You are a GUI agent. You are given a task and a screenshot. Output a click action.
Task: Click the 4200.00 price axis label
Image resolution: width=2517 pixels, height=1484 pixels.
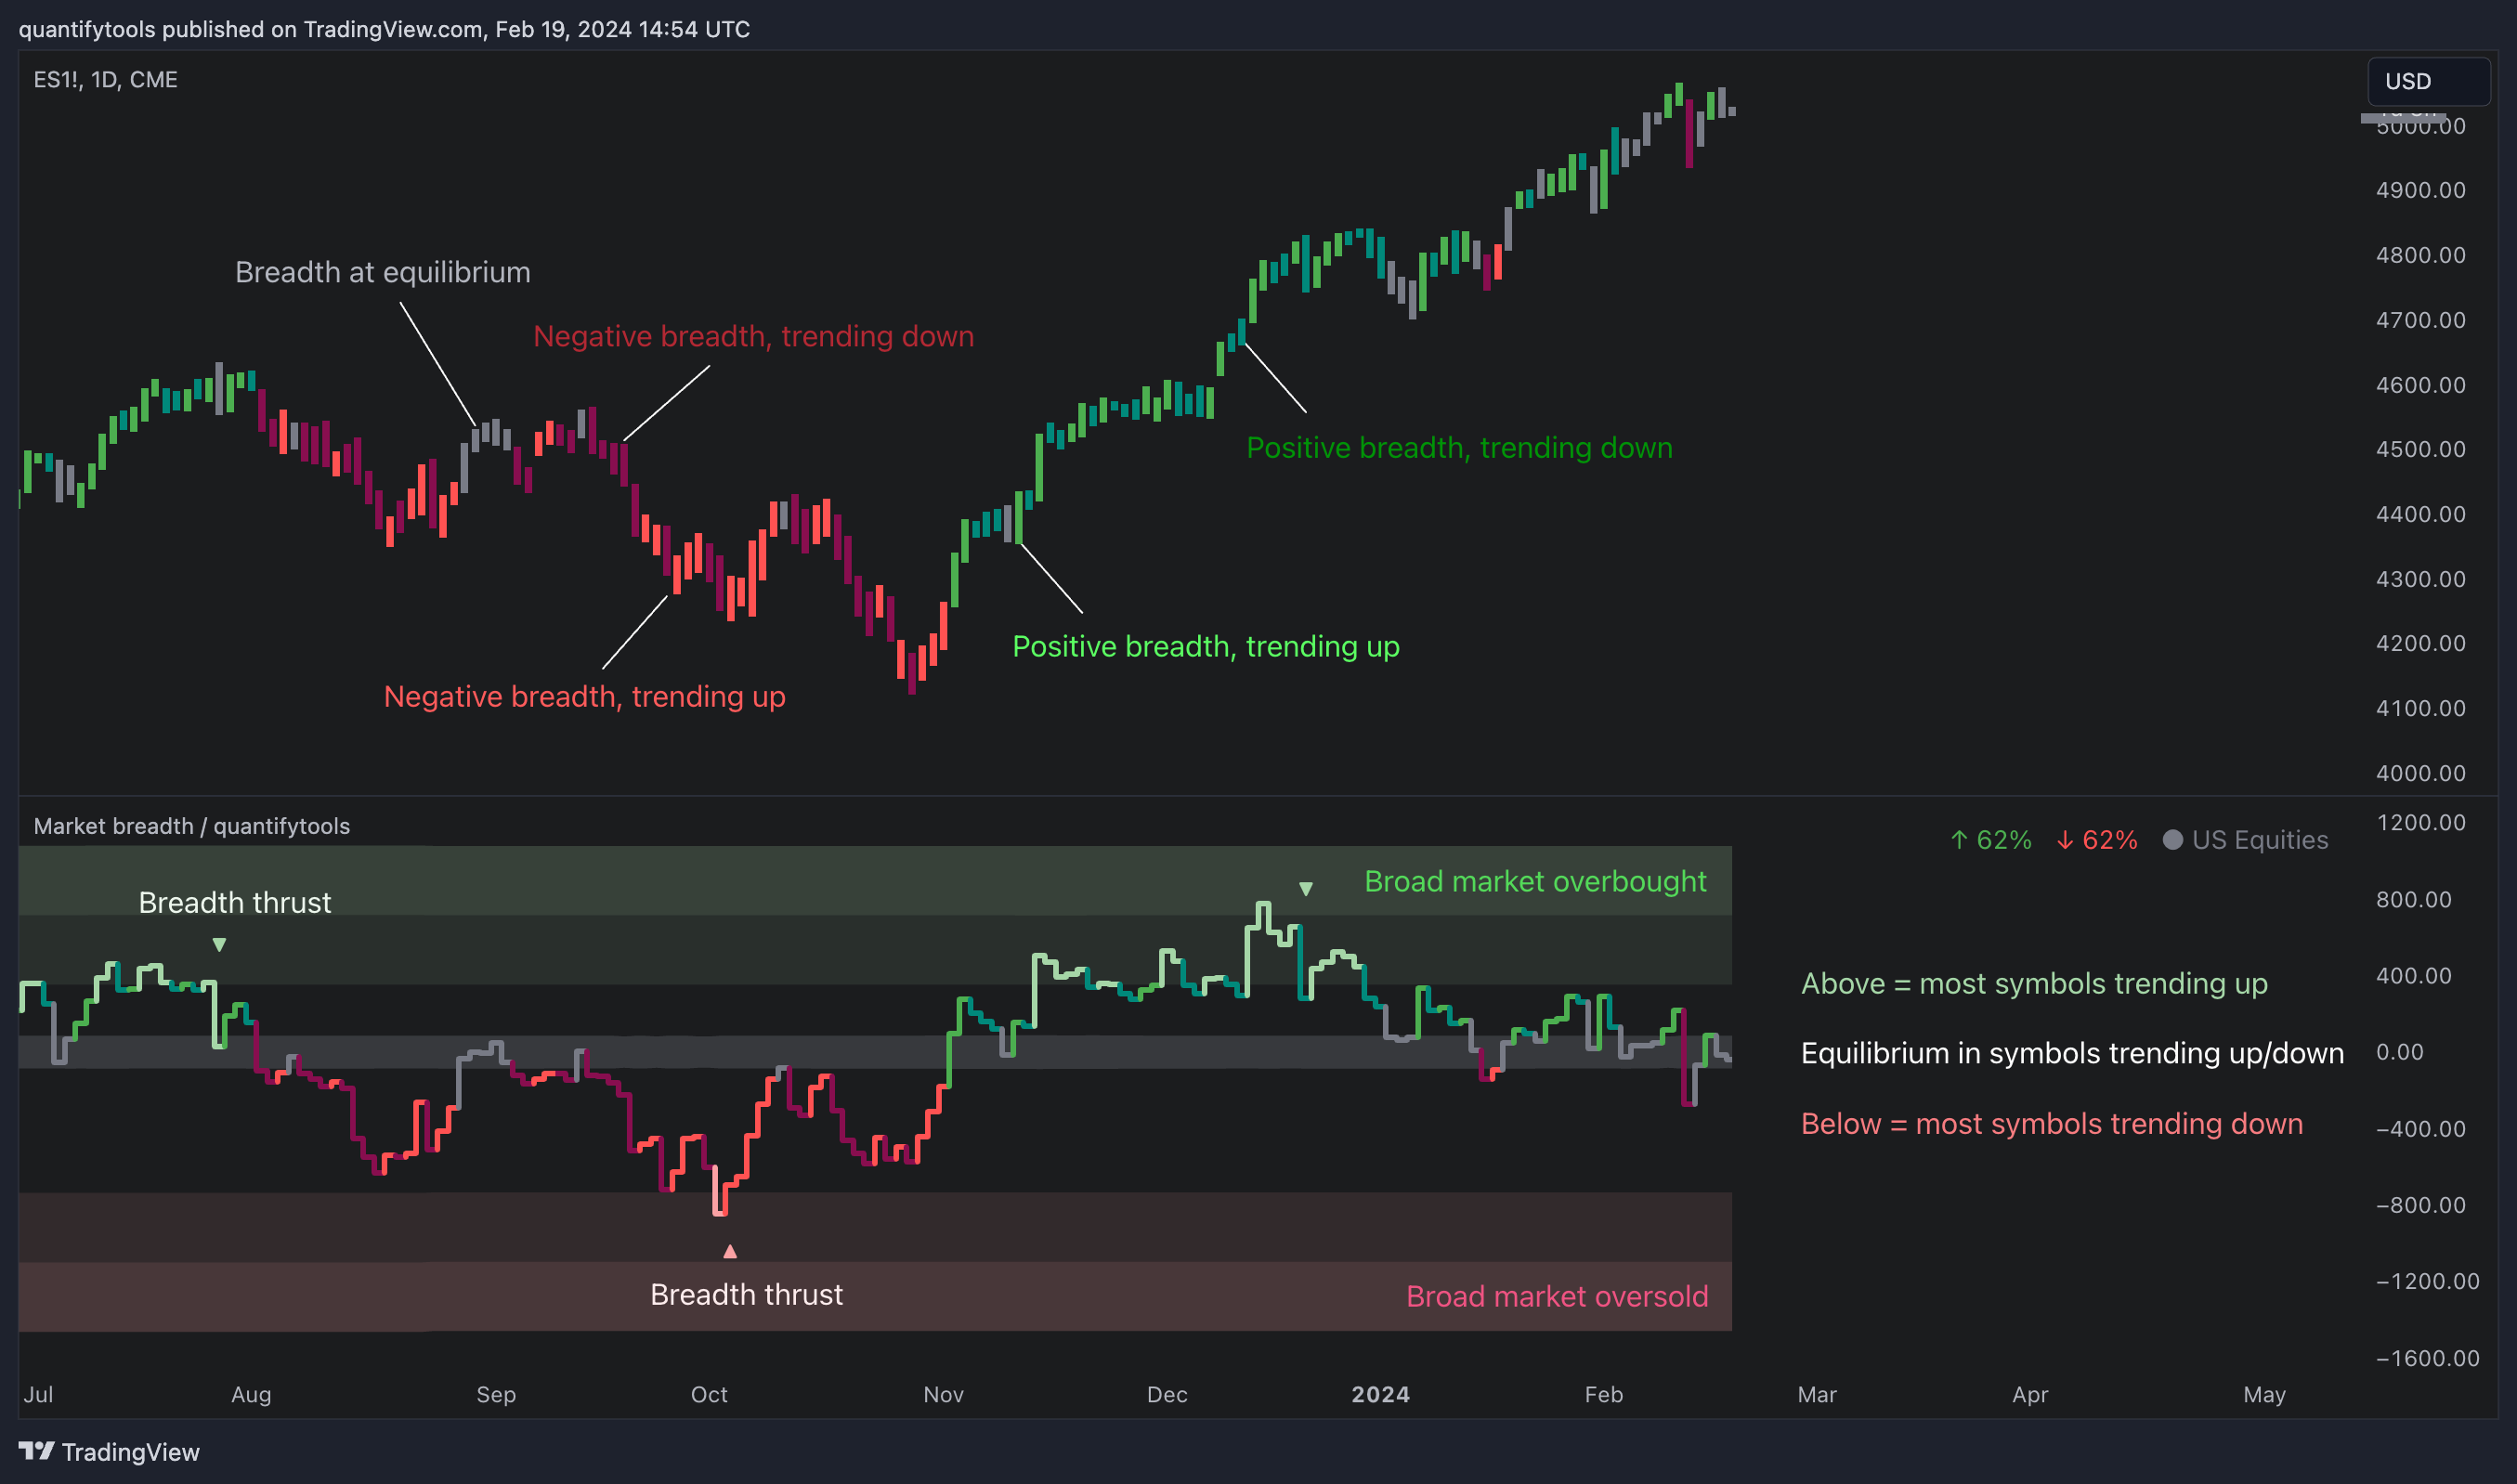[x=2420, y=643]
